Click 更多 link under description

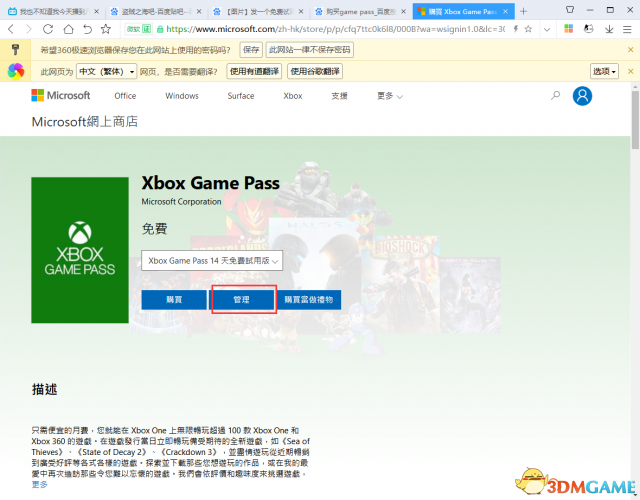(x=40, y=484)
